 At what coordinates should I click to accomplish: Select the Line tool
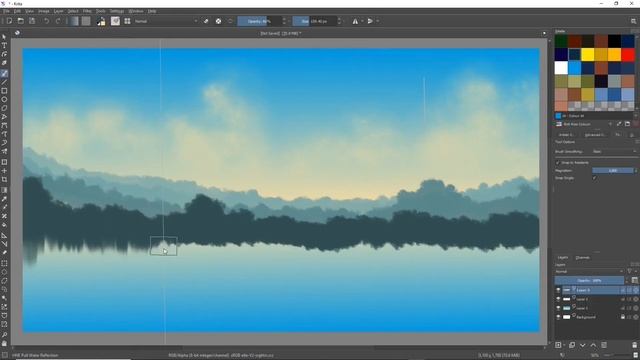point(4,82)
